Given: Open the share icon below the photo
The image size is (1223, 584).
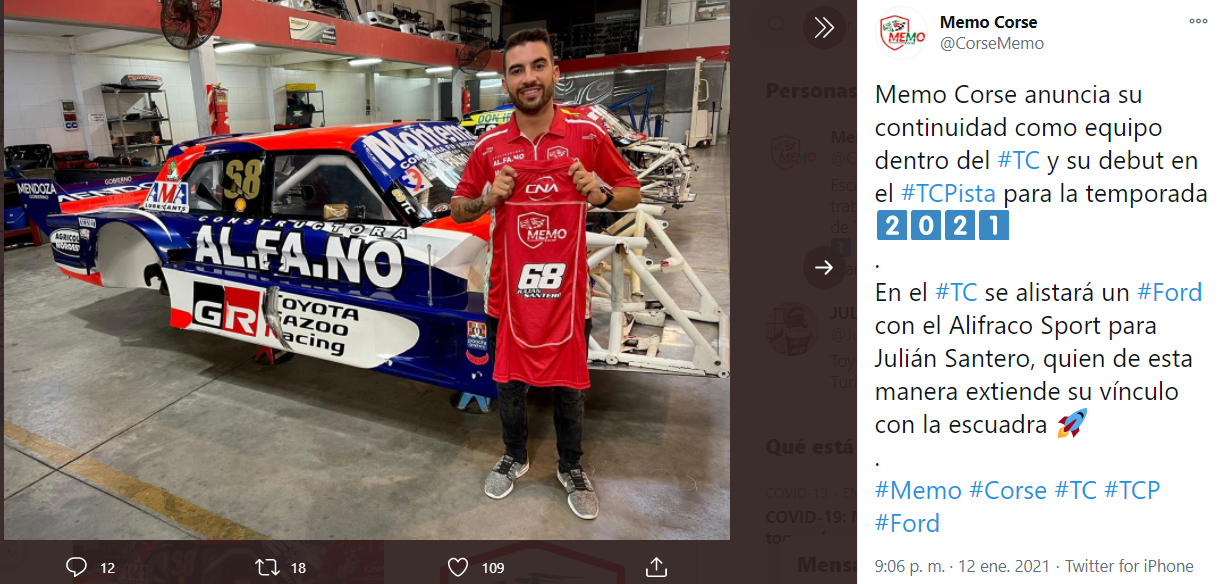Looking at the screenshot, I should (656, 567).
